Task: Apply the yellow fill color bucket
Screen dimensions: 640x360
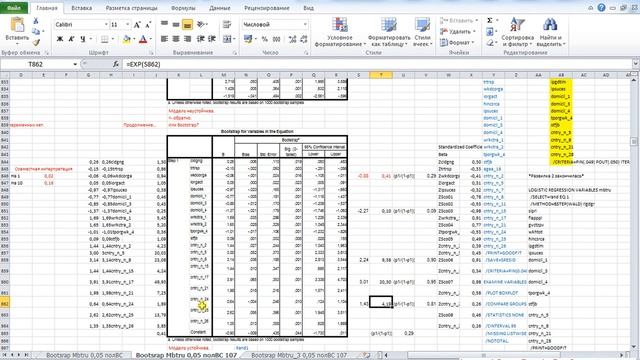Action: (127, 39)
